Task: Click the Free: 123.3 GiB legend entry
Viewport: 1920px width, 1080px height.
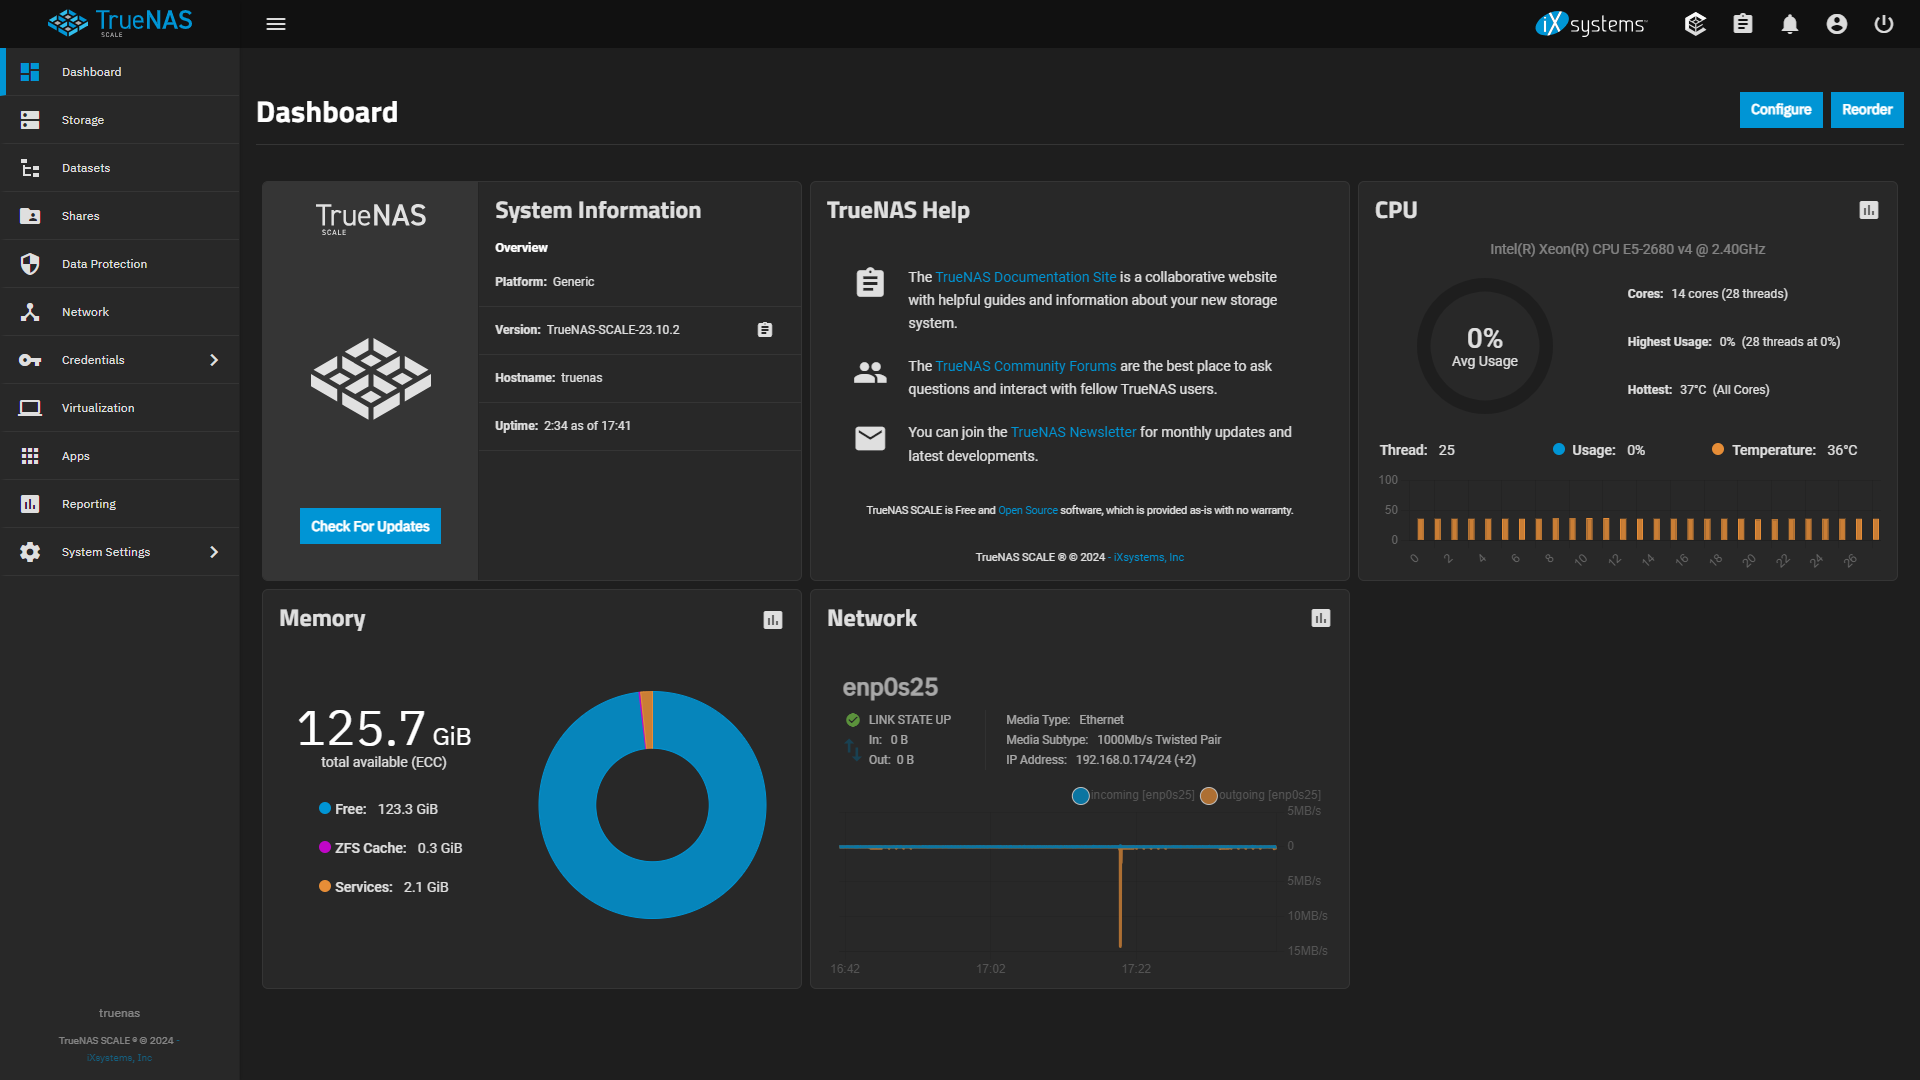Action: (379, 809)
